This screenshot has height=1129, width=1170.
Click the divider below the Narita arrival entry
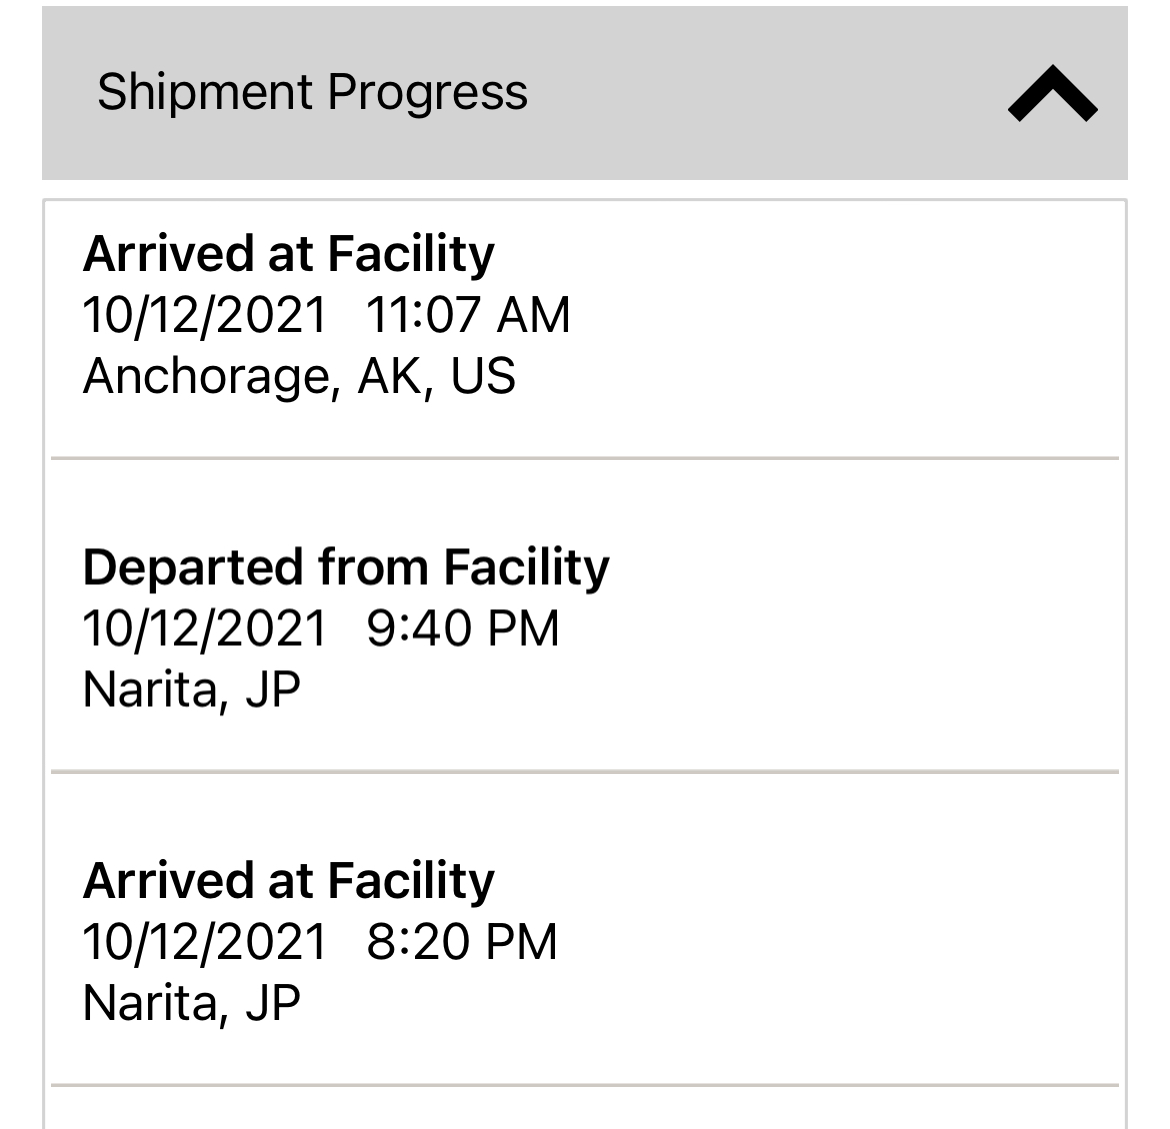coord(585,1085)
